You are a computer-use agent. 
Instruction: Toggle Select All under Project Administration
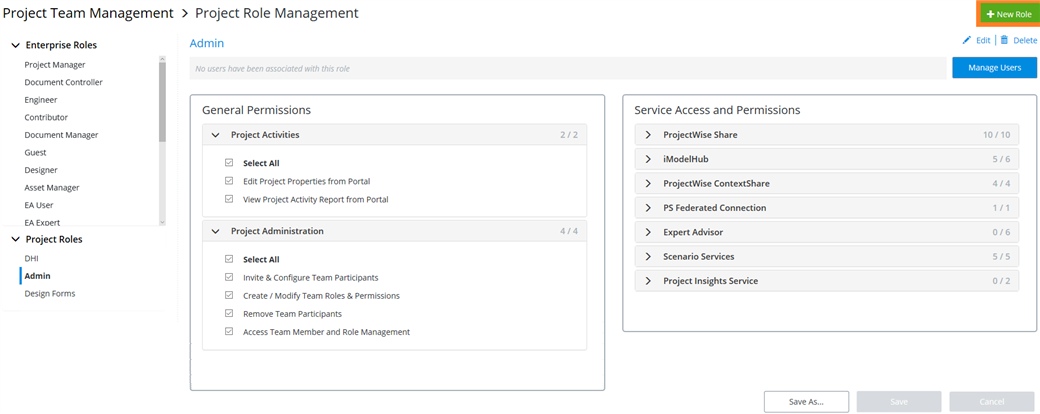pos(229,259)
